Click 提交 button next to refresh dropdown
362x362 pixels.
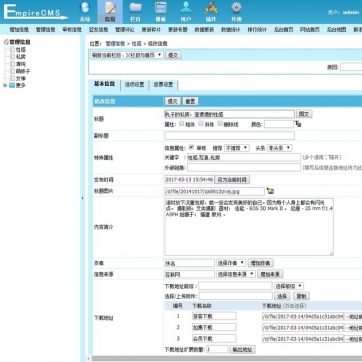[173, 55]
